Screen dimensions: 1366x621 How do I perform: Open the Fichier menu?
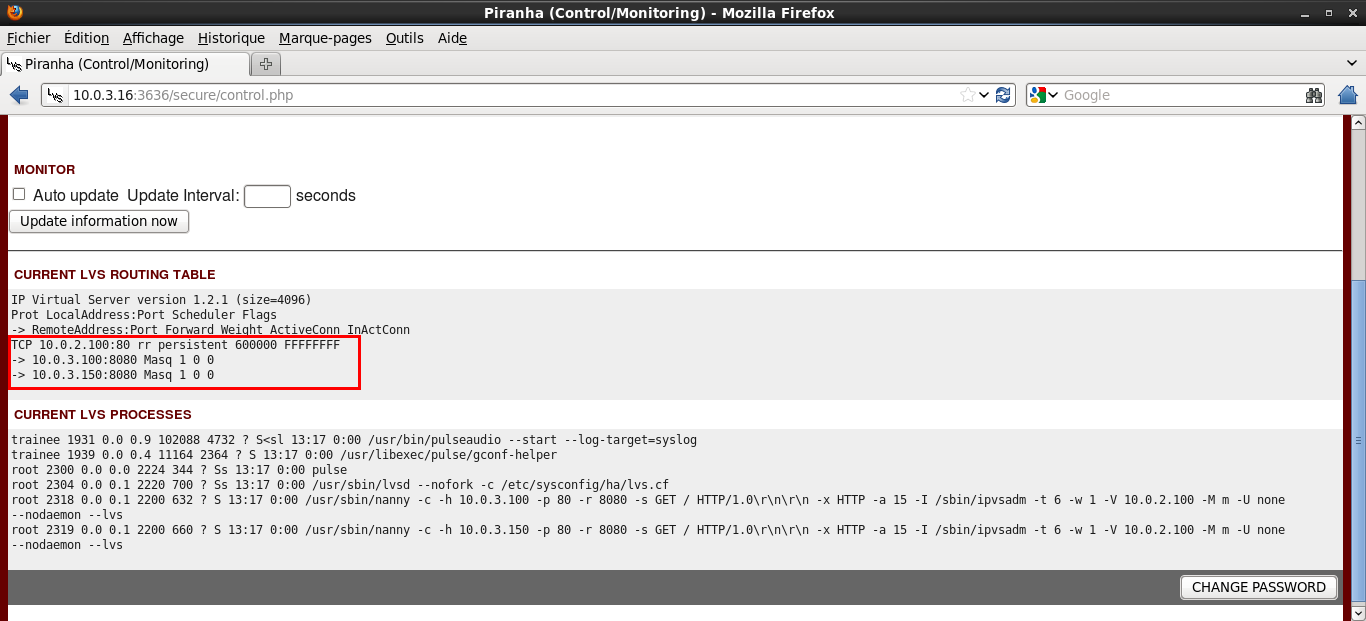click(28, 38)
